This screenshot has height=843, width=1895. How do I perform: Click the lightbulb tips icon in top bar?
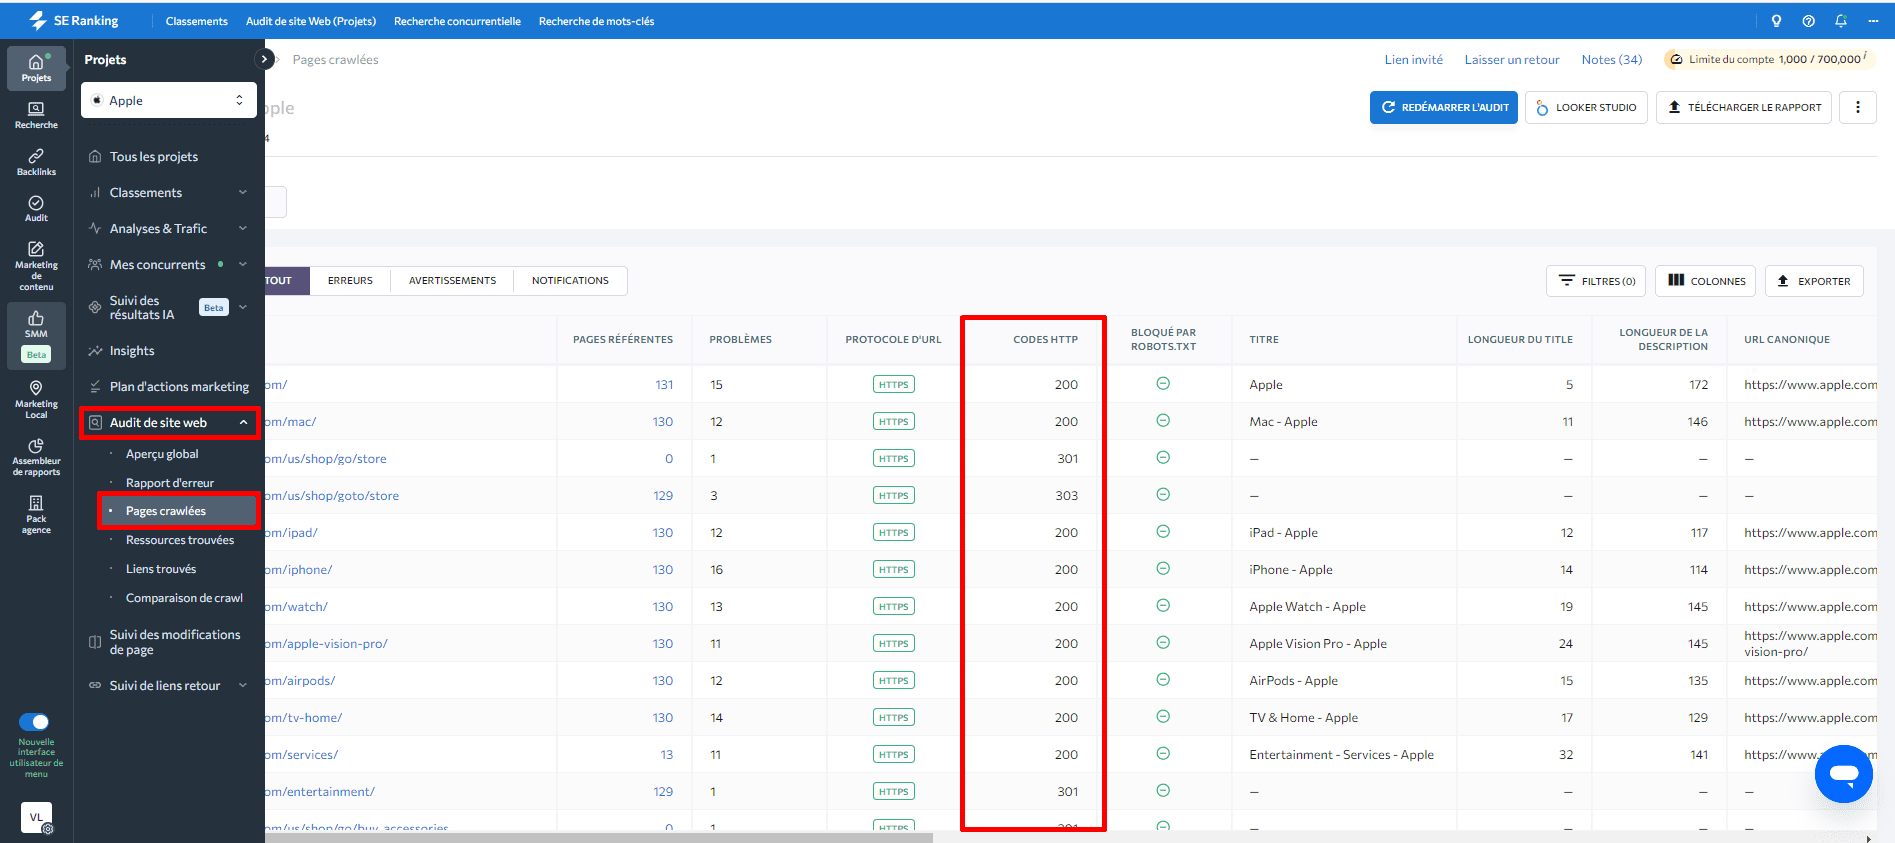pos(1776,21)
